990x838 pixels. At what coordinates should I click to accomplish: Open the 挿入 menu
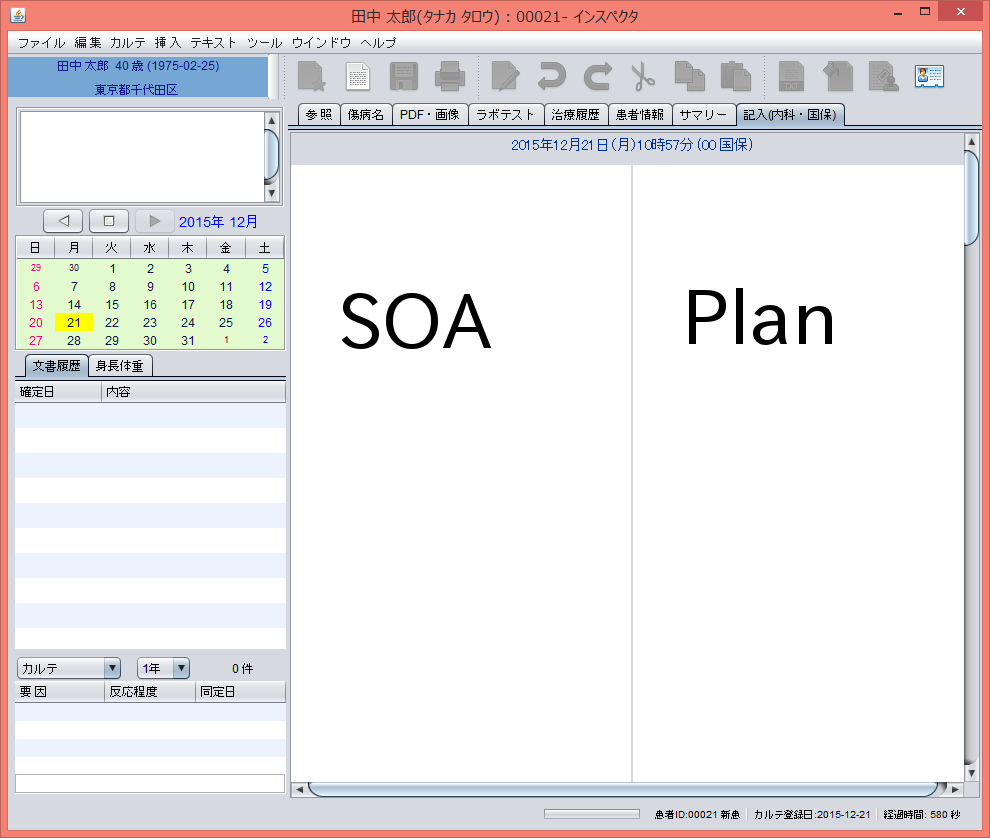pos(168,43)
